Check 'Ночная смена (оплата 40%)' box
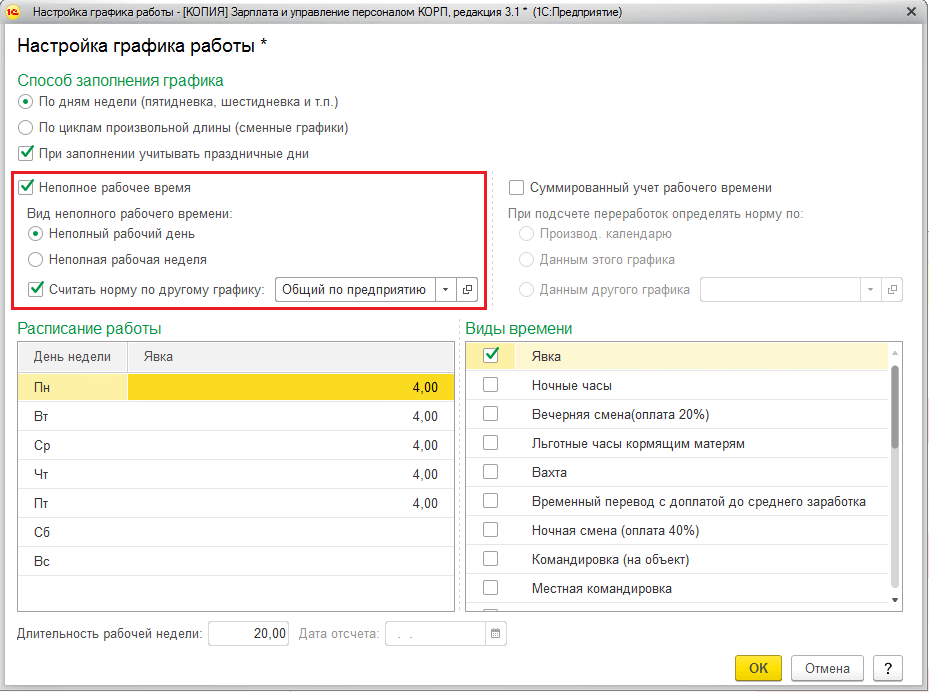Screen dimensions: 929x692 point(491,530)
